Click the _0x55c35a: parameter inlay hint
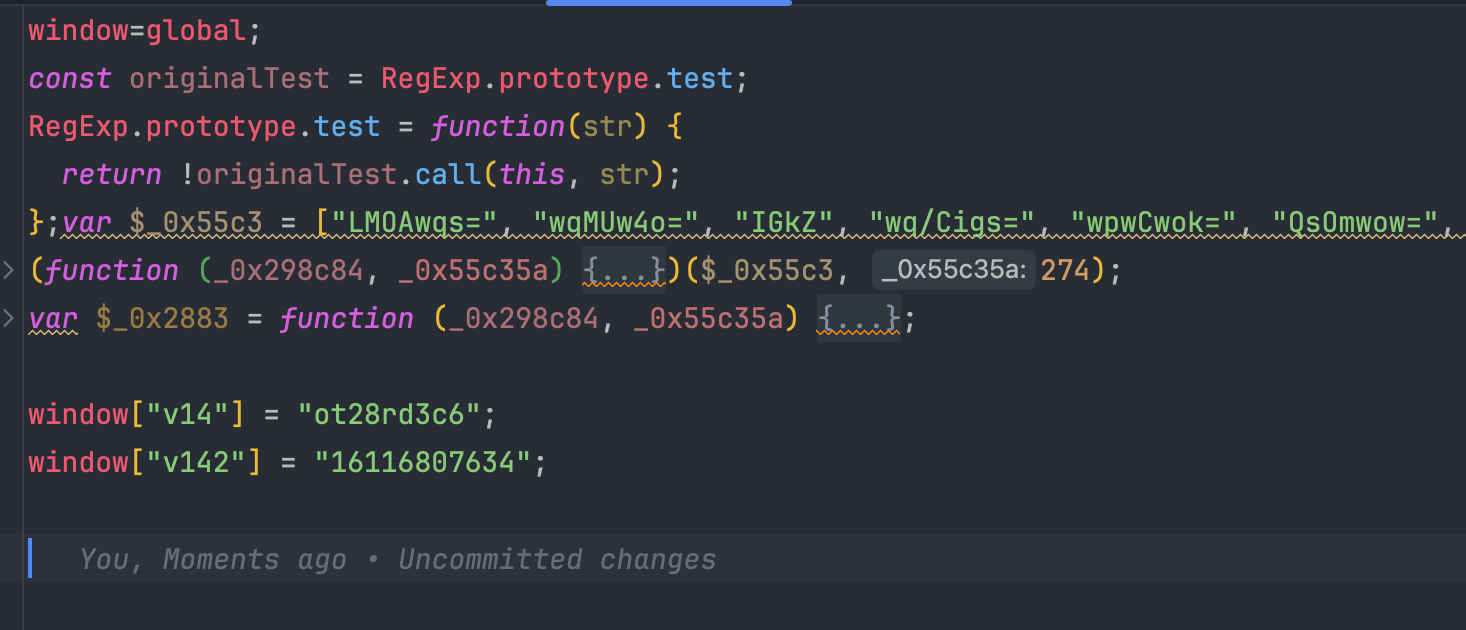Image resolution: width=1466 pixels, height=630 pixels. coord(951,270)
